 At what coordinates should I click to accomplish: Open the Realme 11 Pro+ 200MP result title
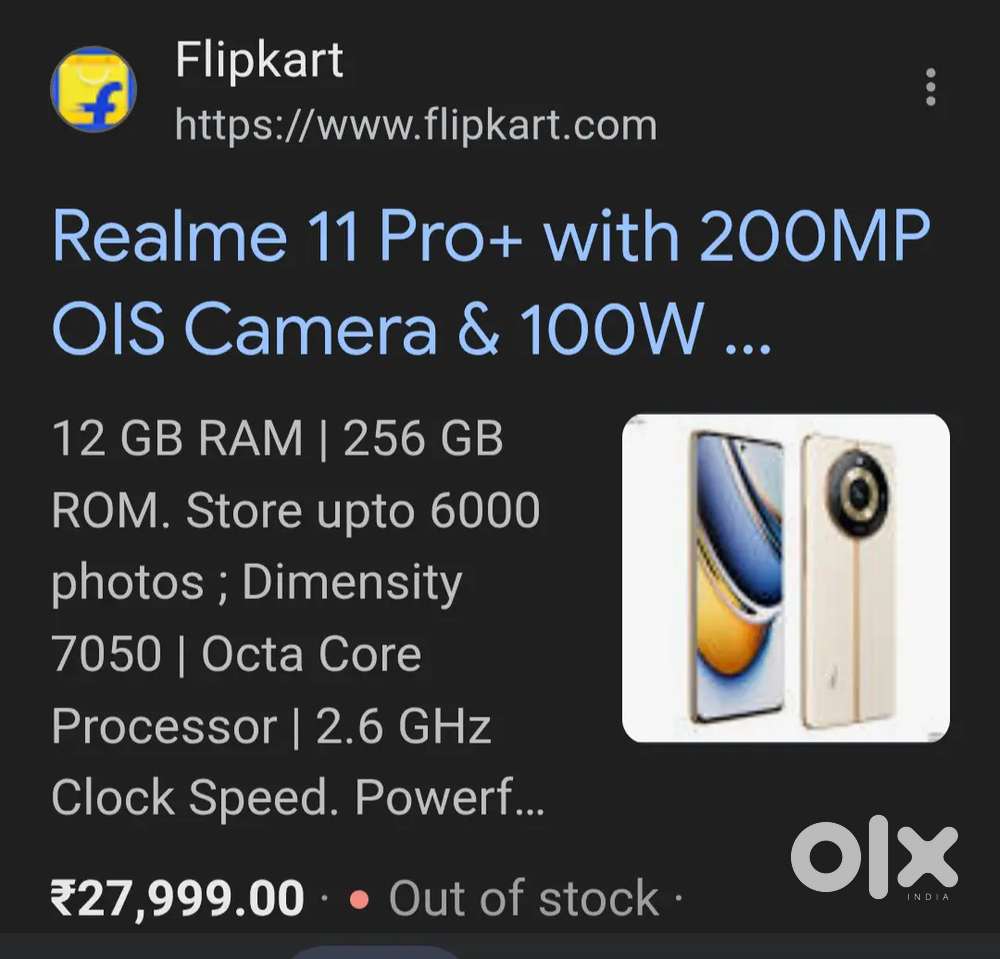click(491, 282)
